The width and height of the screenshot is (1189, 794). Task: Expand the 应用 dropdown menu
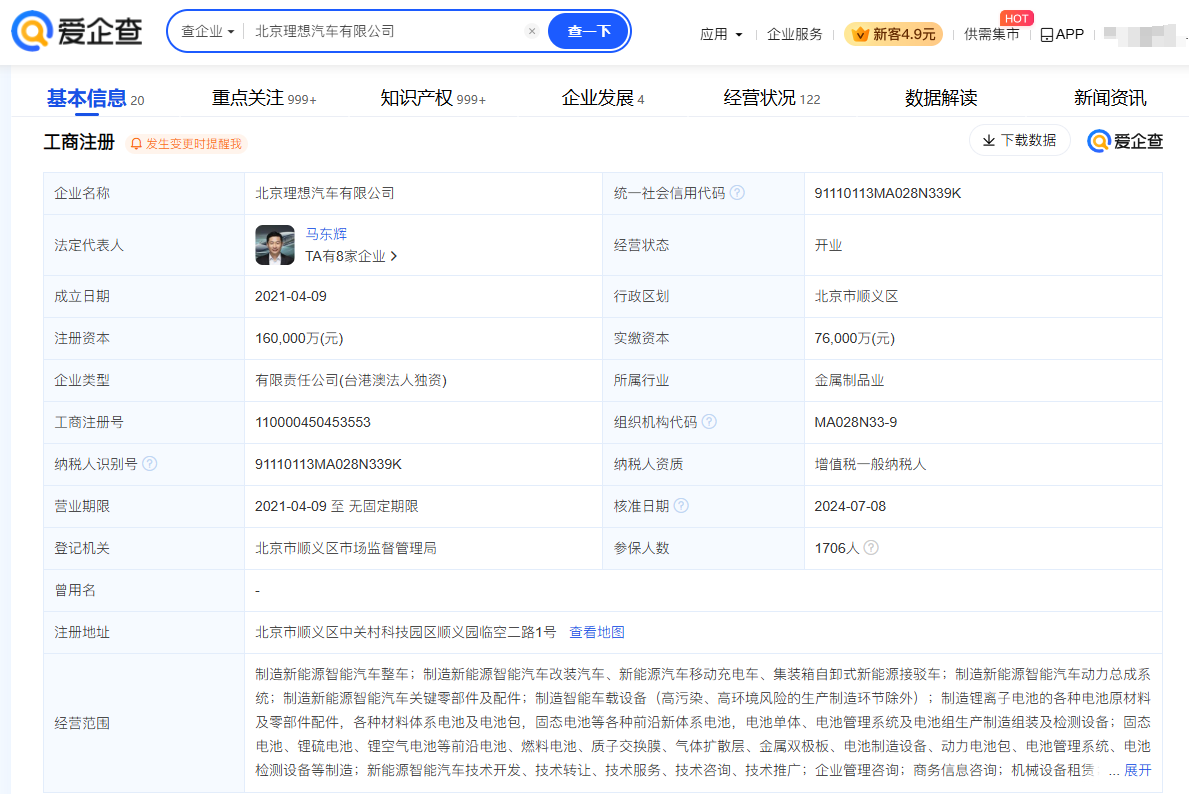click(720, 34)
